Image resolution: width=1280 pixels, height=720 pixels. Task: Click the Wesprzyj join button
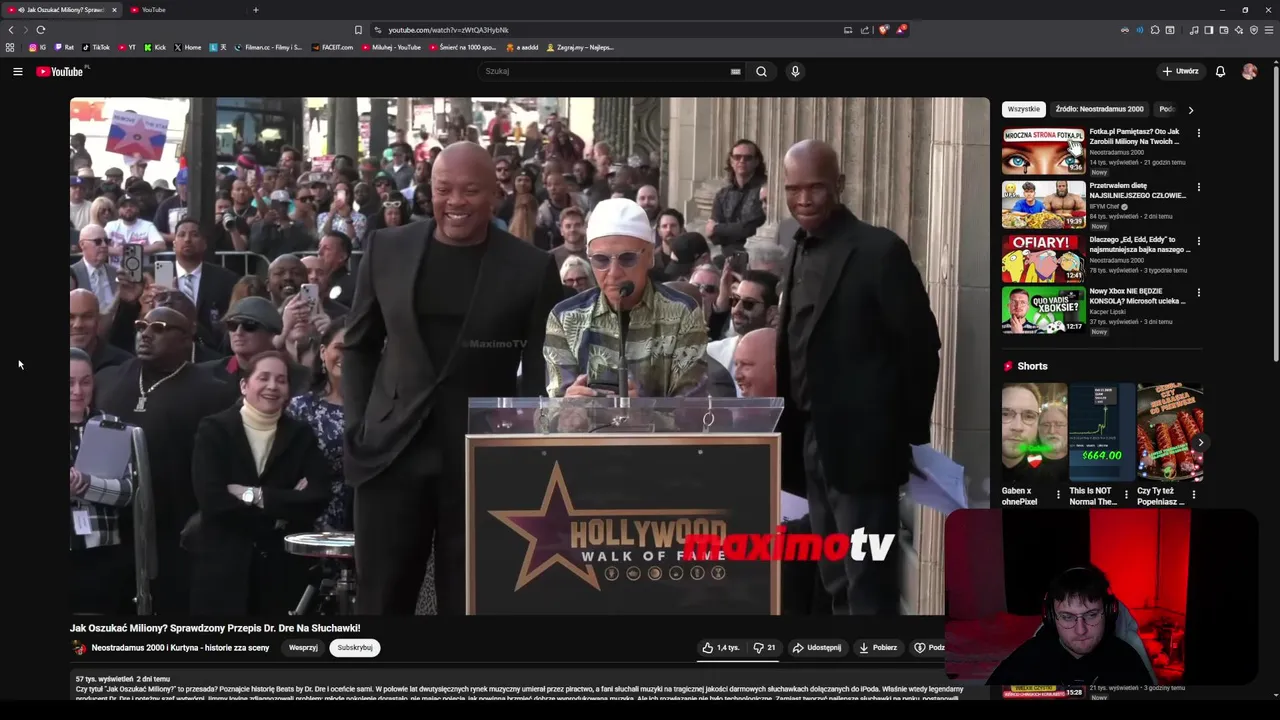click(303, 648)
